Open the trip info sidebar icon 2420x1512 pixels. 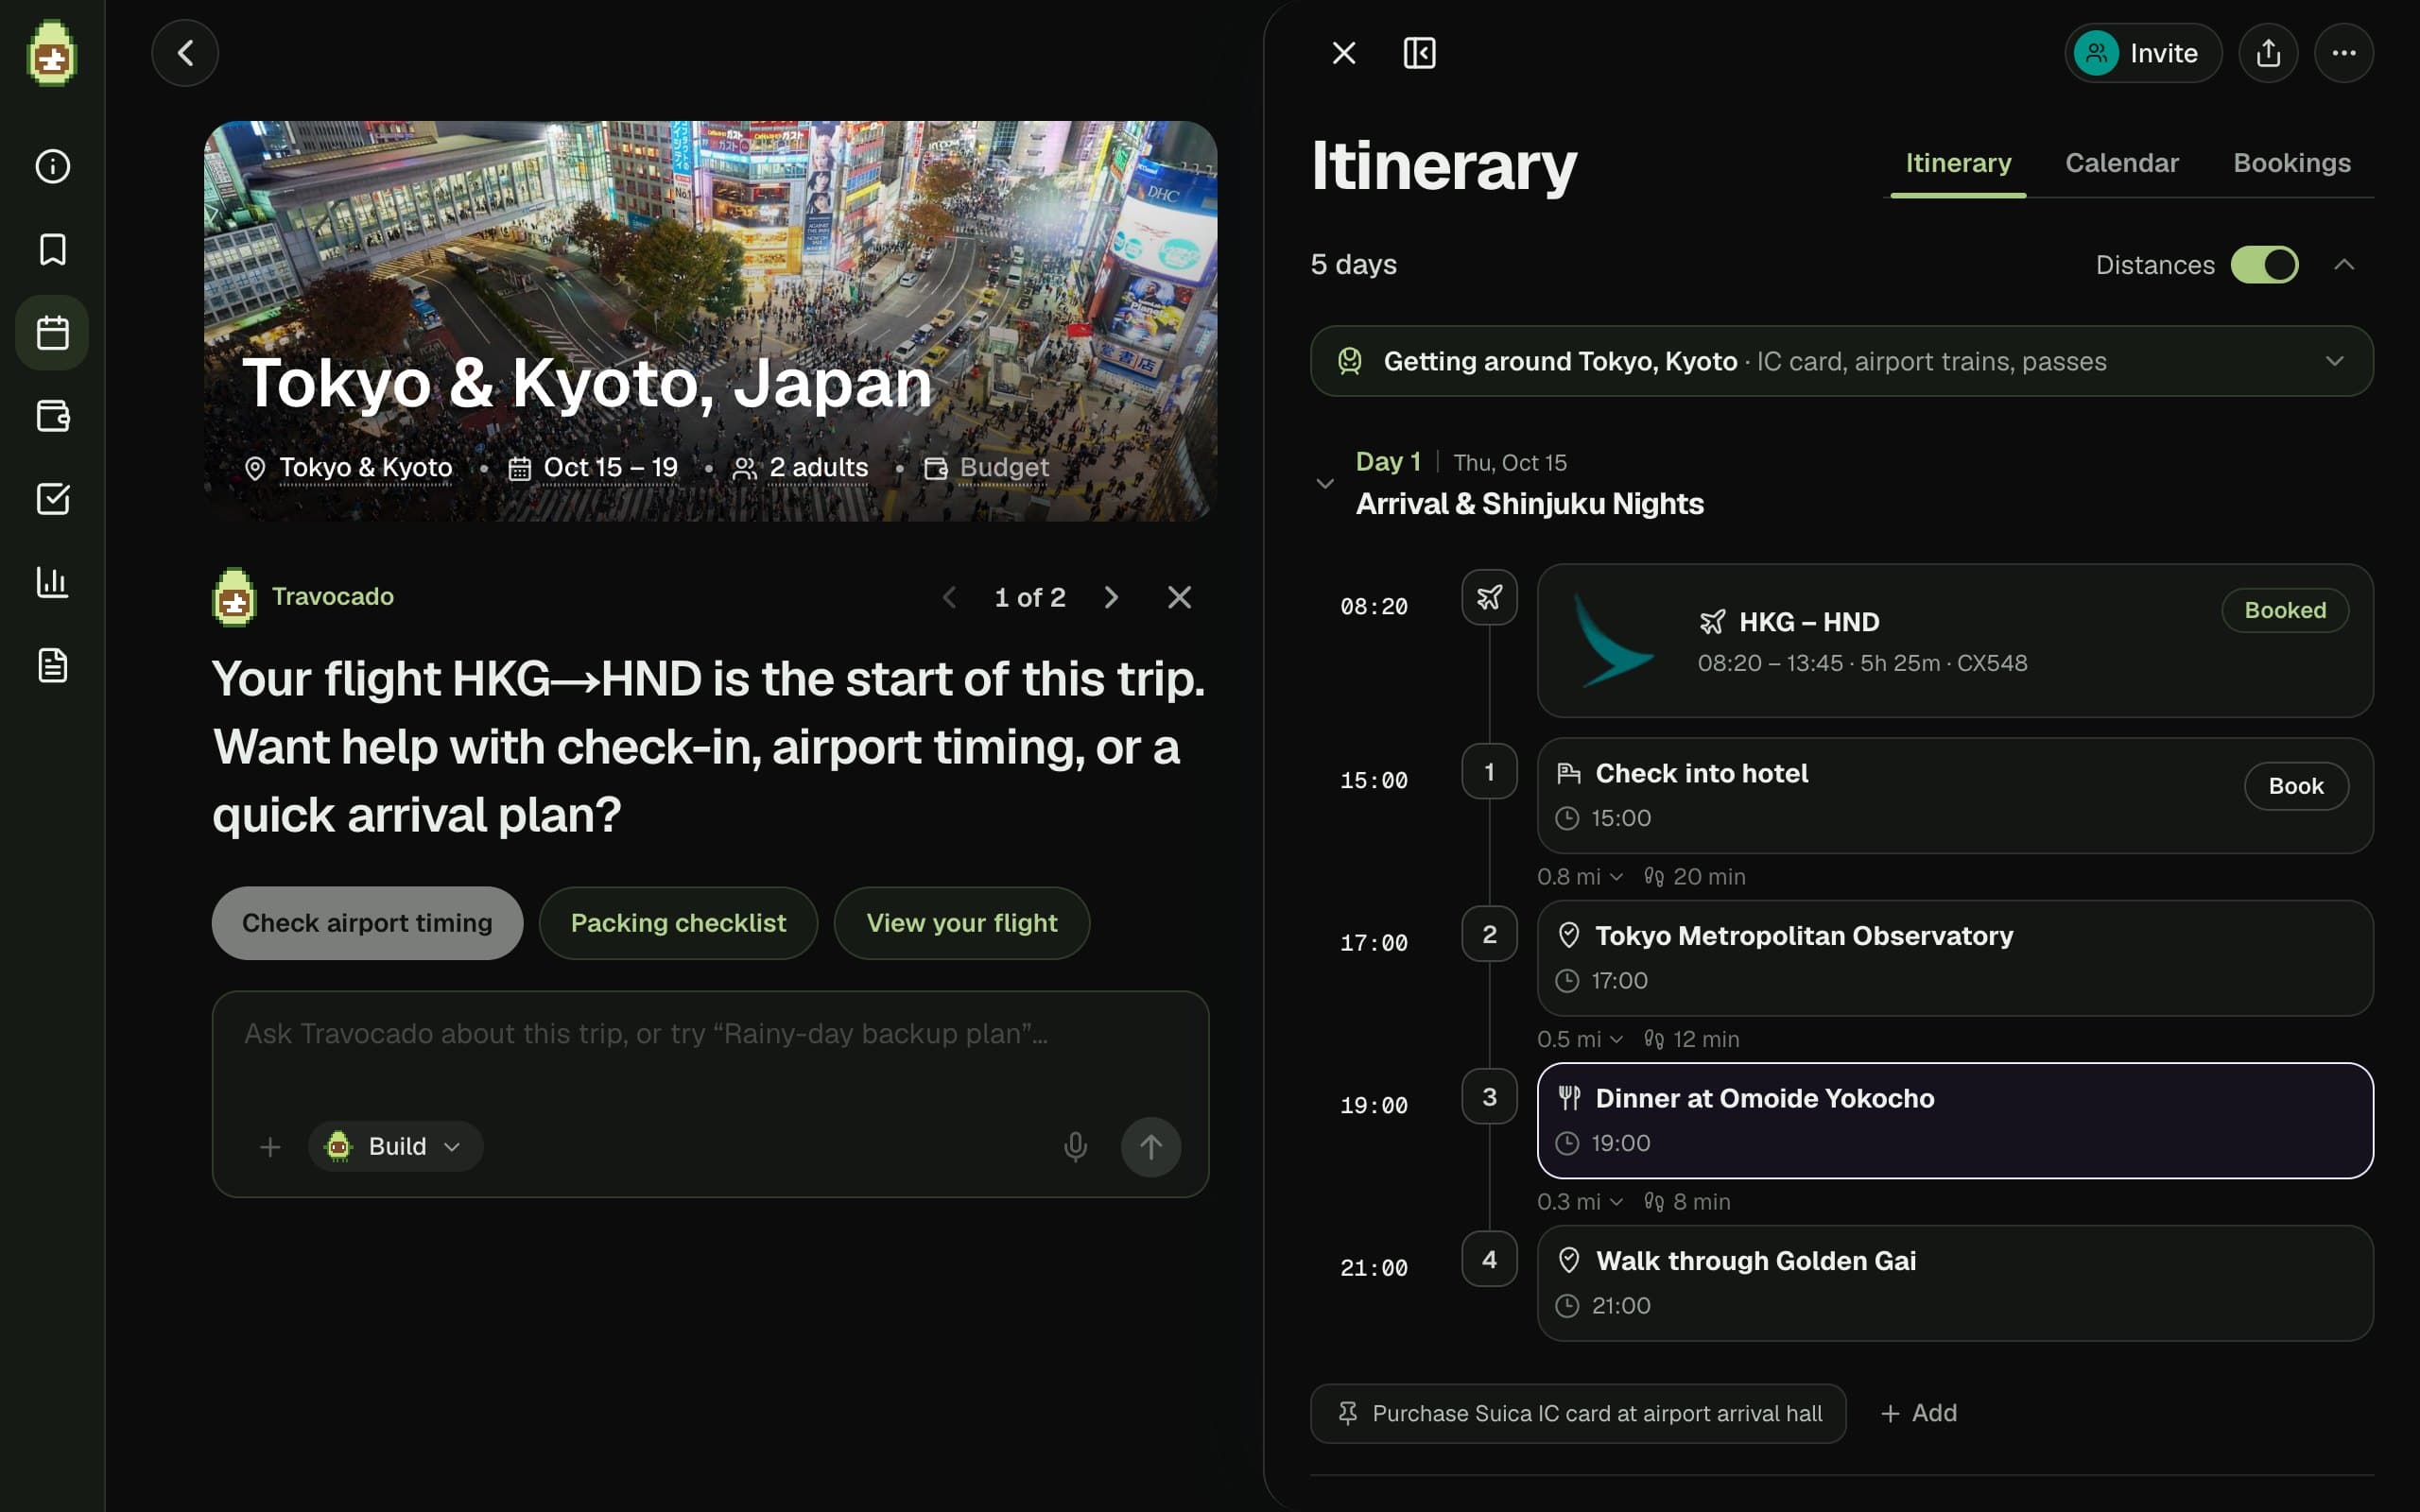click(52, 166)
